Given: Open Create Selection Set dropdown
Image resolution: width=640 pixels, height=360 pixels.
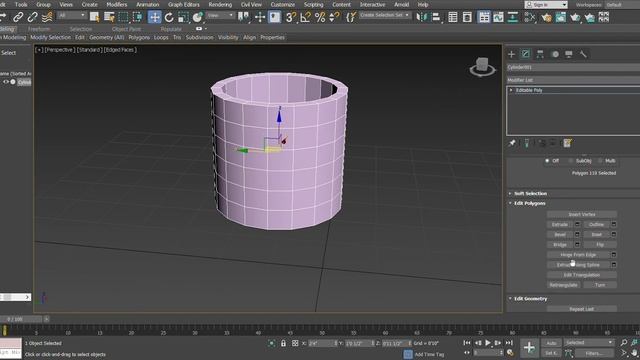Looking at the screenshot, I should [x=384, y=16].
